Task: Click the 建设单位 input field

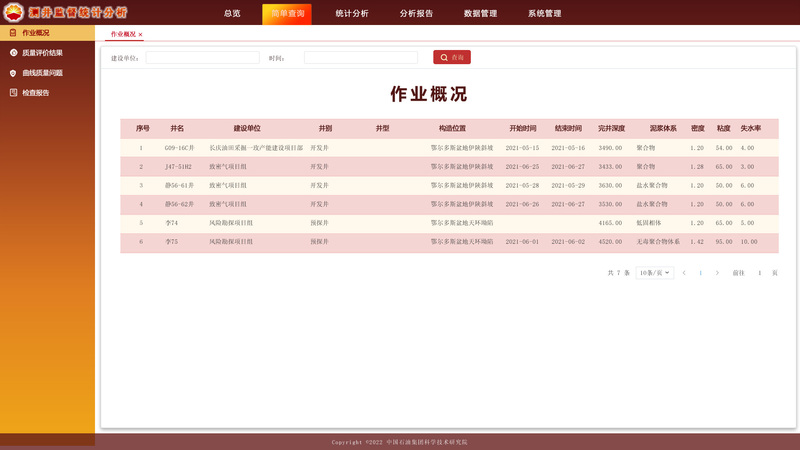Action: click(x=202, y=58)
